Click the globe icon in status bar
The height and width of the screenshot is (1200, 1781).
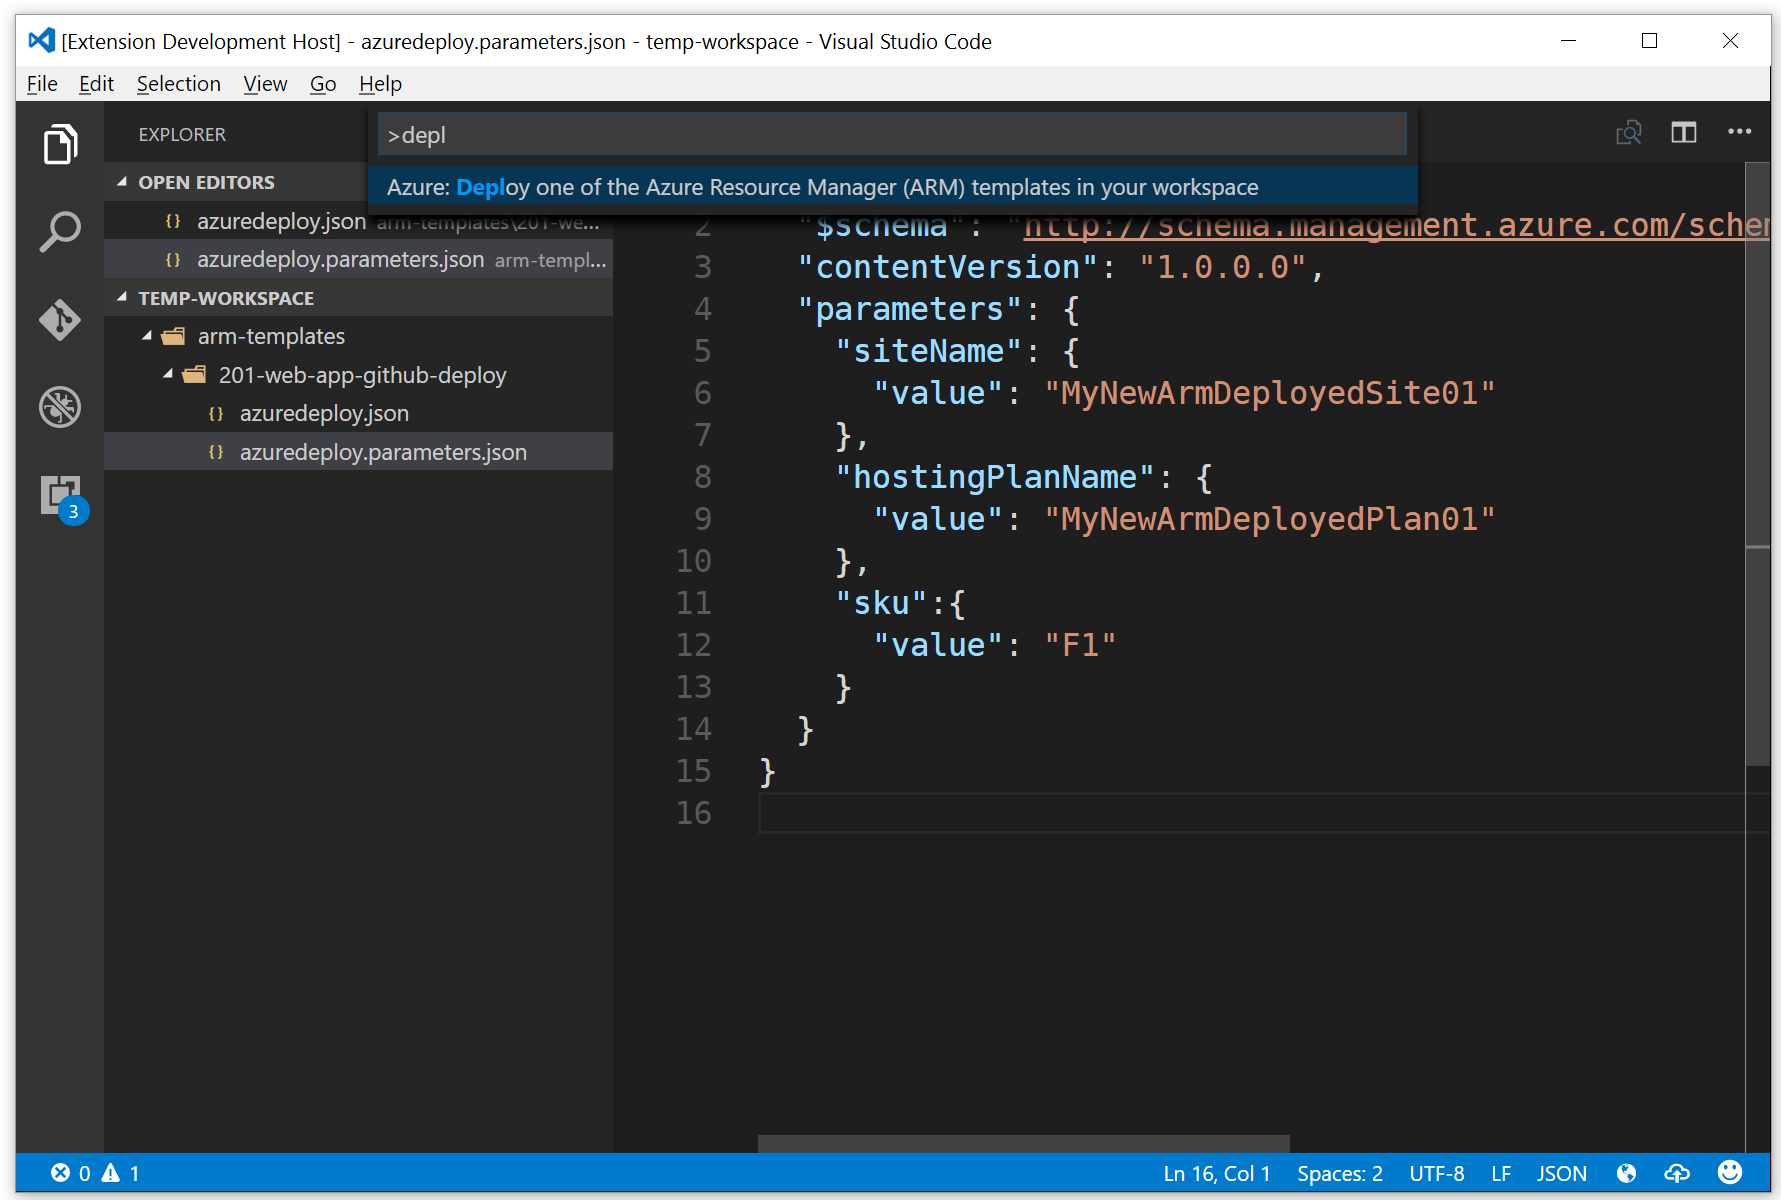click(x=1626, y=1173)
